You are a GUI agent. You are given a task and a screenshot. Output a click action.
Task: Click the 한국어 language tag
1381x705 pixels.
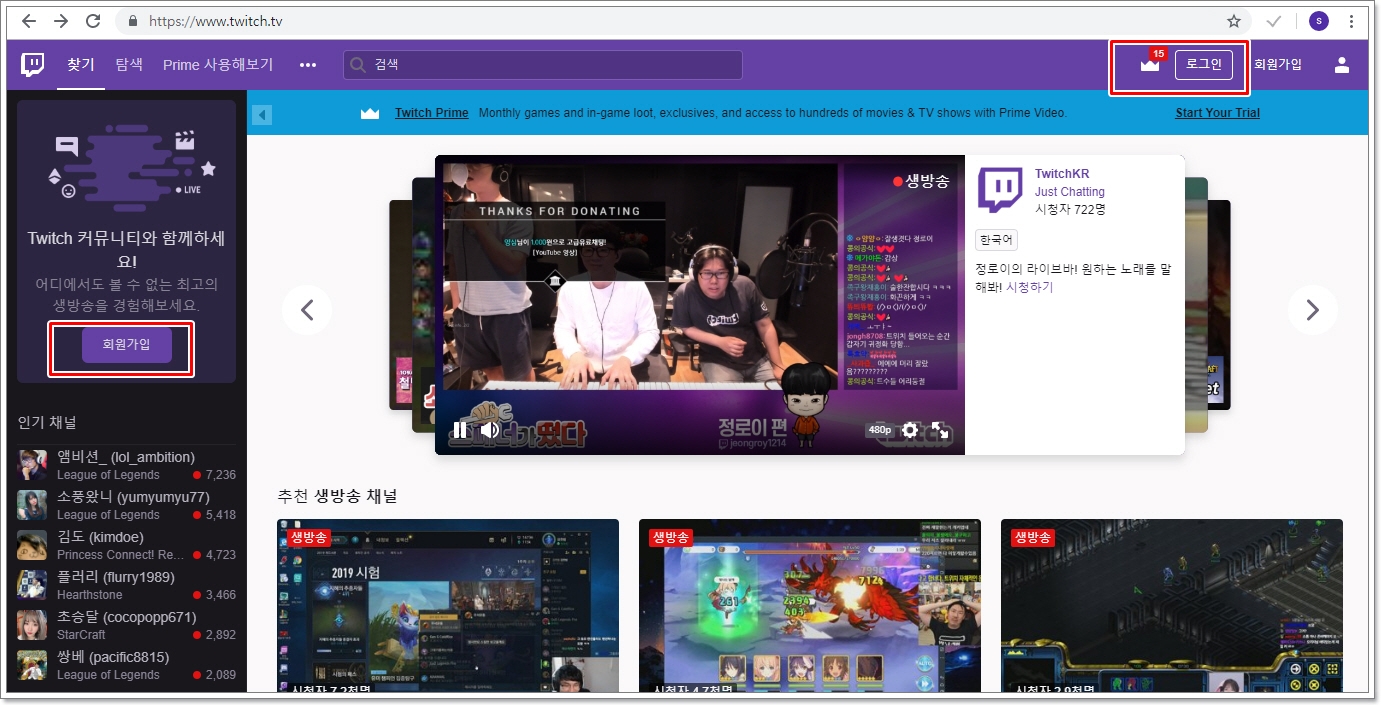(996, 240)
